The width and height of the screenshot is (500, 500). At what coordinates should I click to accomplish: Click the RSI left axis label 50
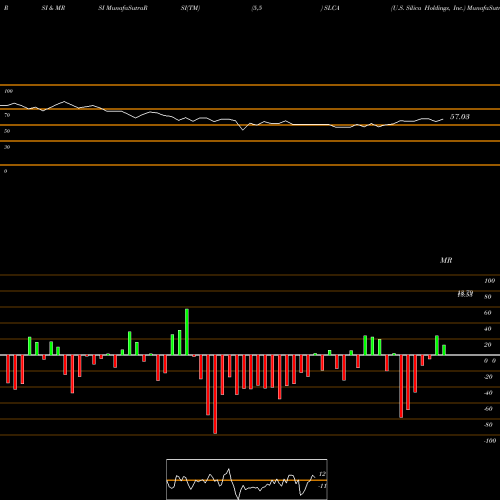click(x=7, y=131)
